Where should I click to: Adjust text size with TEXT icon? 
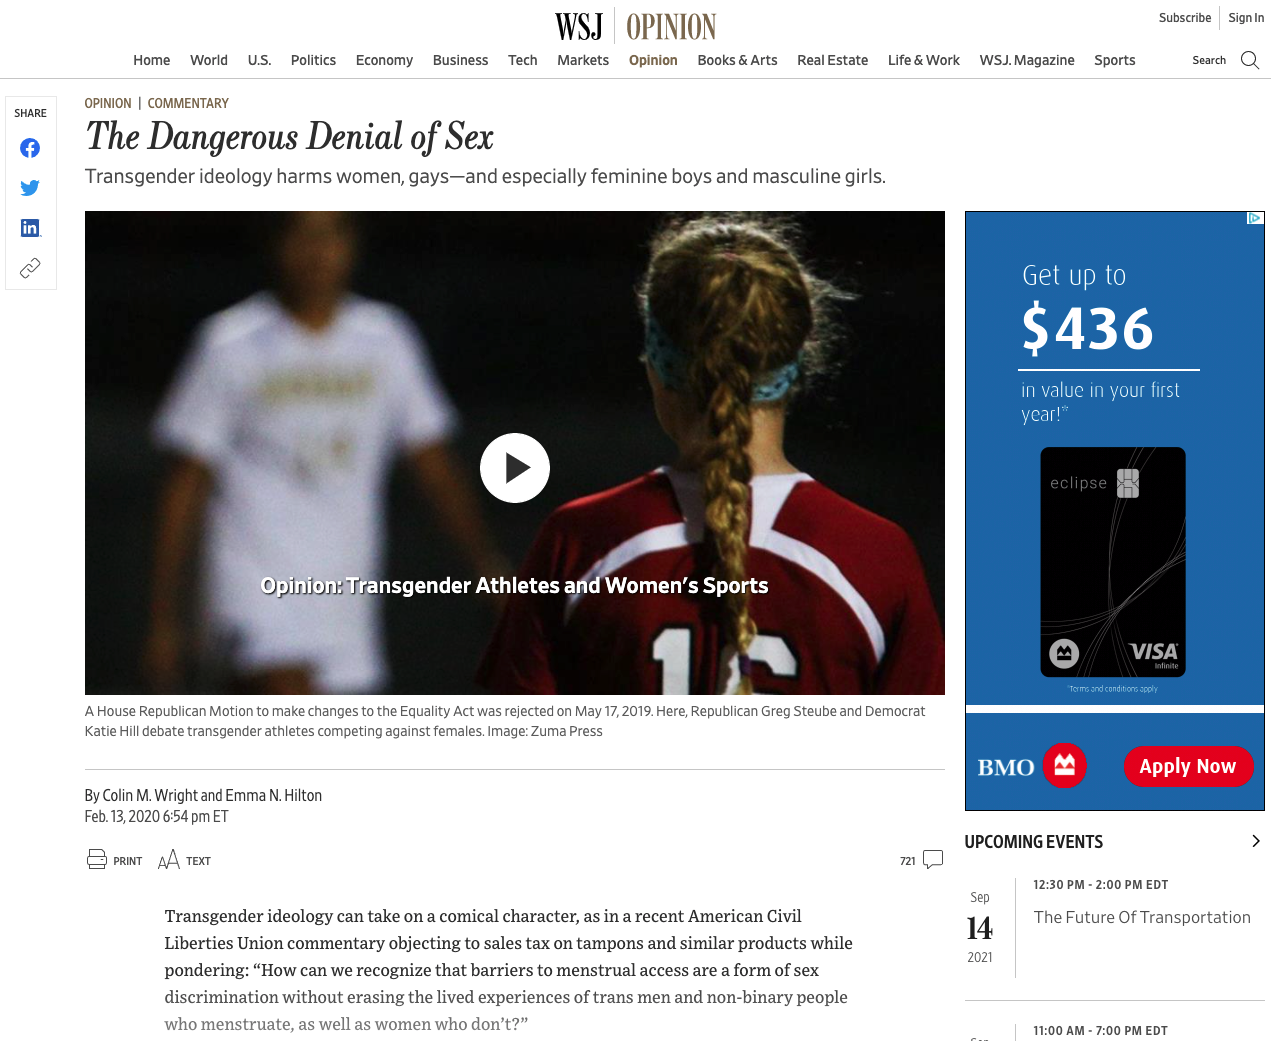pyautogui.click(x=169, y=860)
